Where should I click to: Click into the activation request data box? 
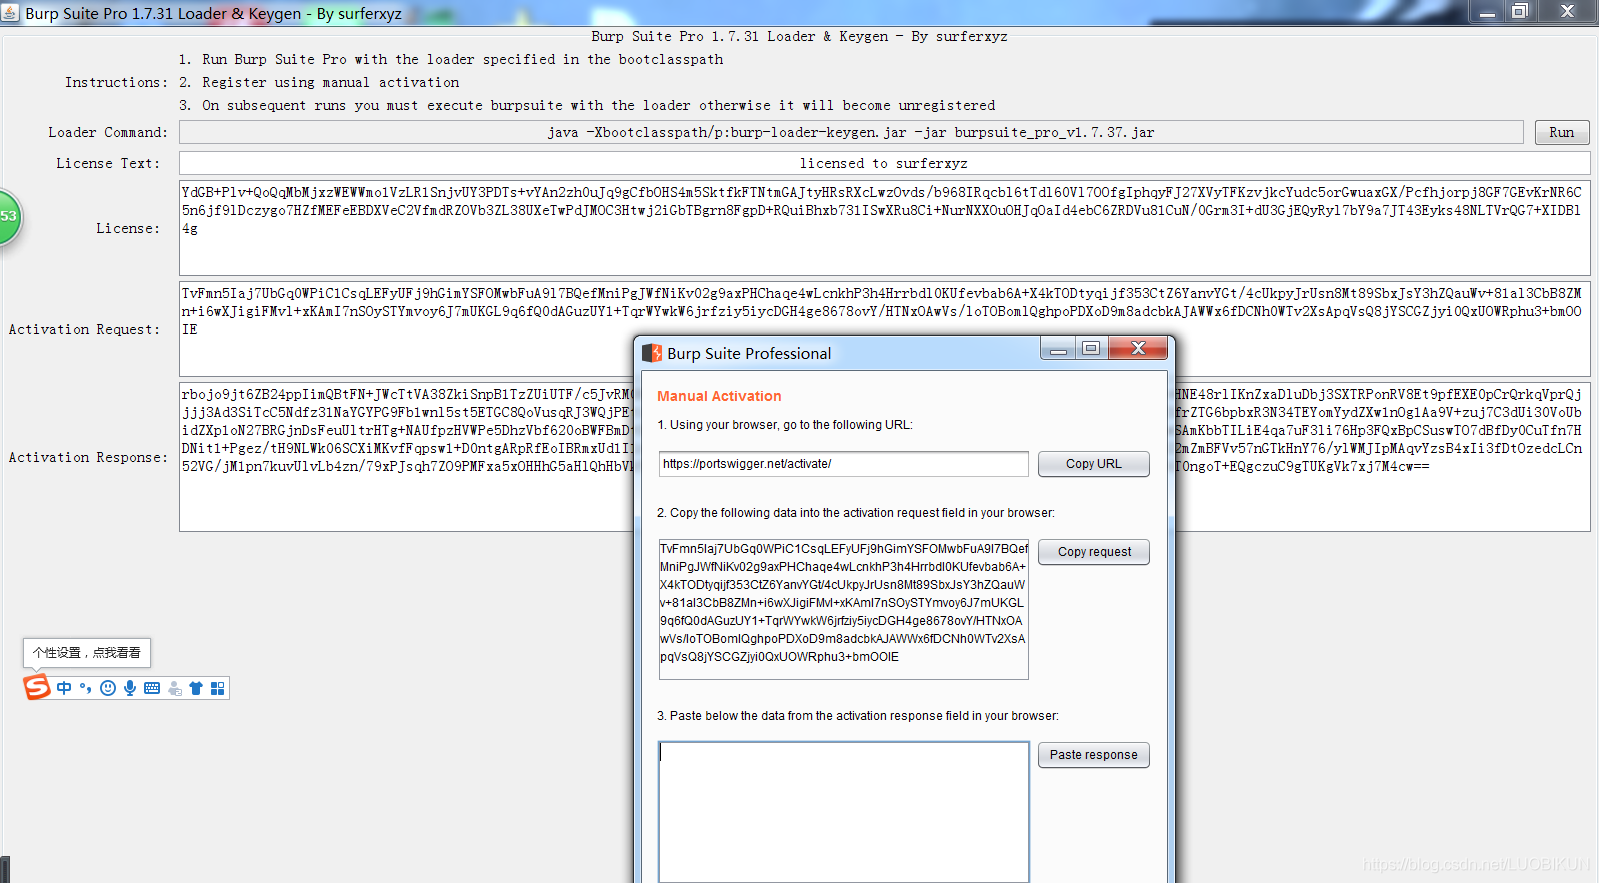pyautogui.click(x=843, y=609)
